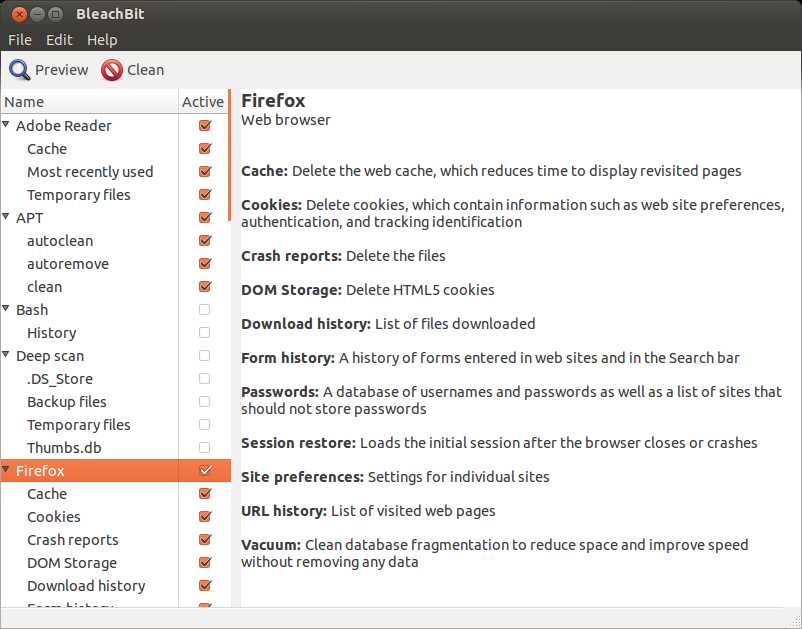Close the BleachBit window
The height and width of the screenshot is (629, 802).
click(19, 14)
